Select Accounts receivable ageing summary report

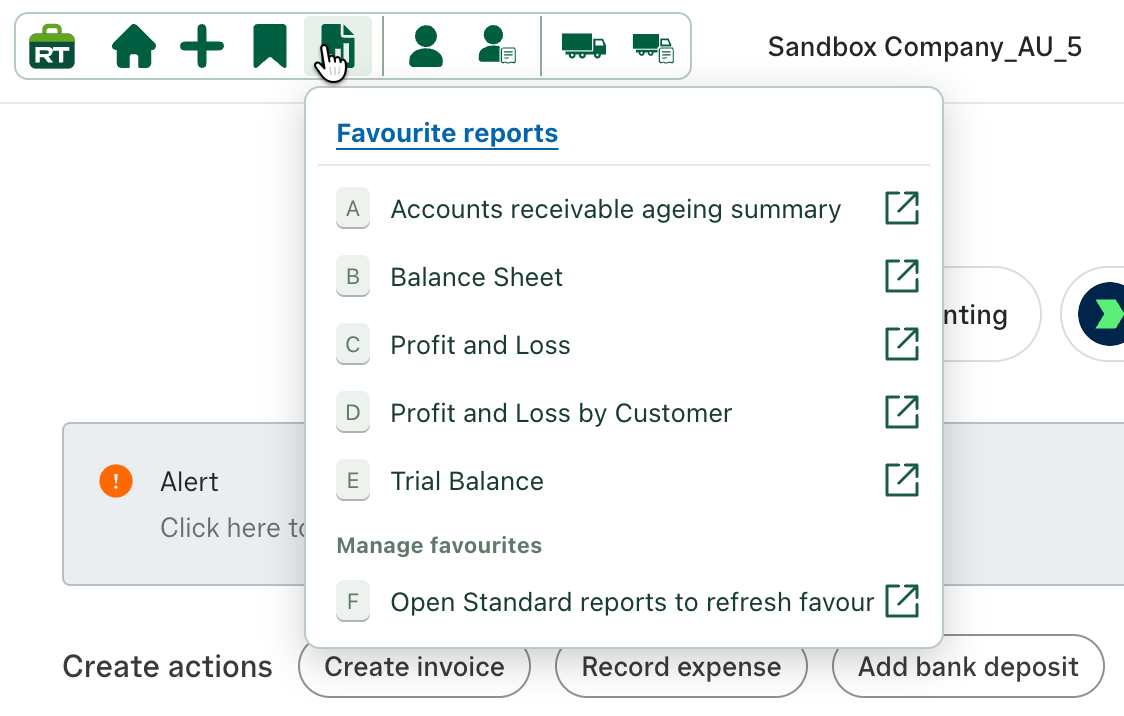[615, 209]
